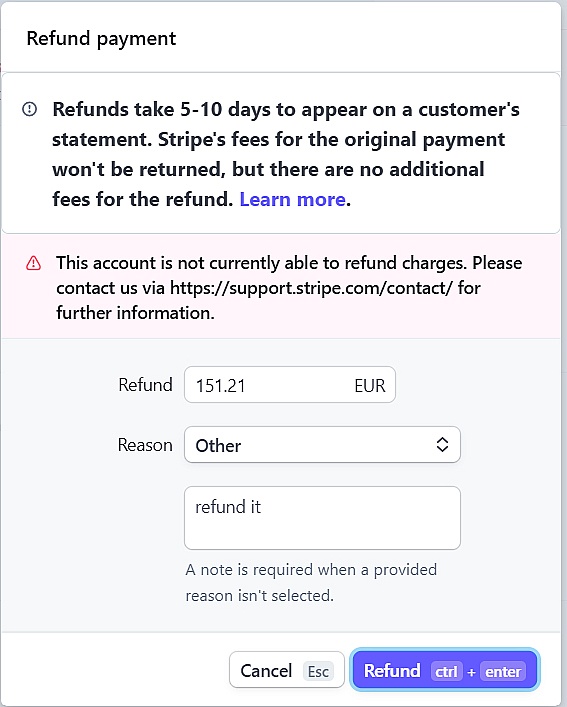Click the 'Refund' amount field label

(145, 385)
